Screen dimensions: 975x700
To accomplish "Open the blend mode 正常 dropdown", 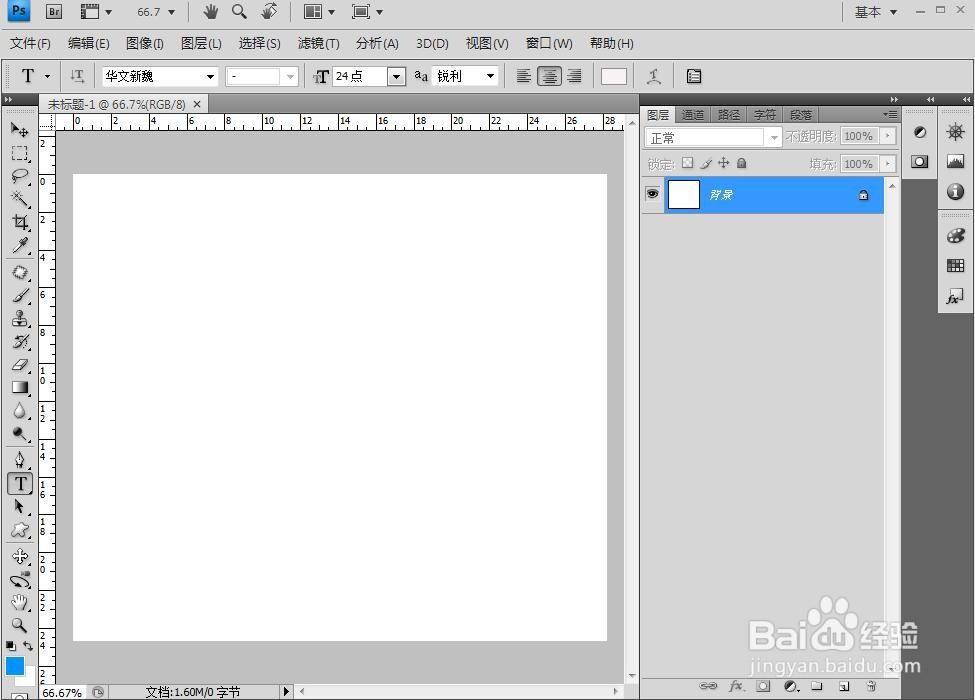I will tap(774, 137).
